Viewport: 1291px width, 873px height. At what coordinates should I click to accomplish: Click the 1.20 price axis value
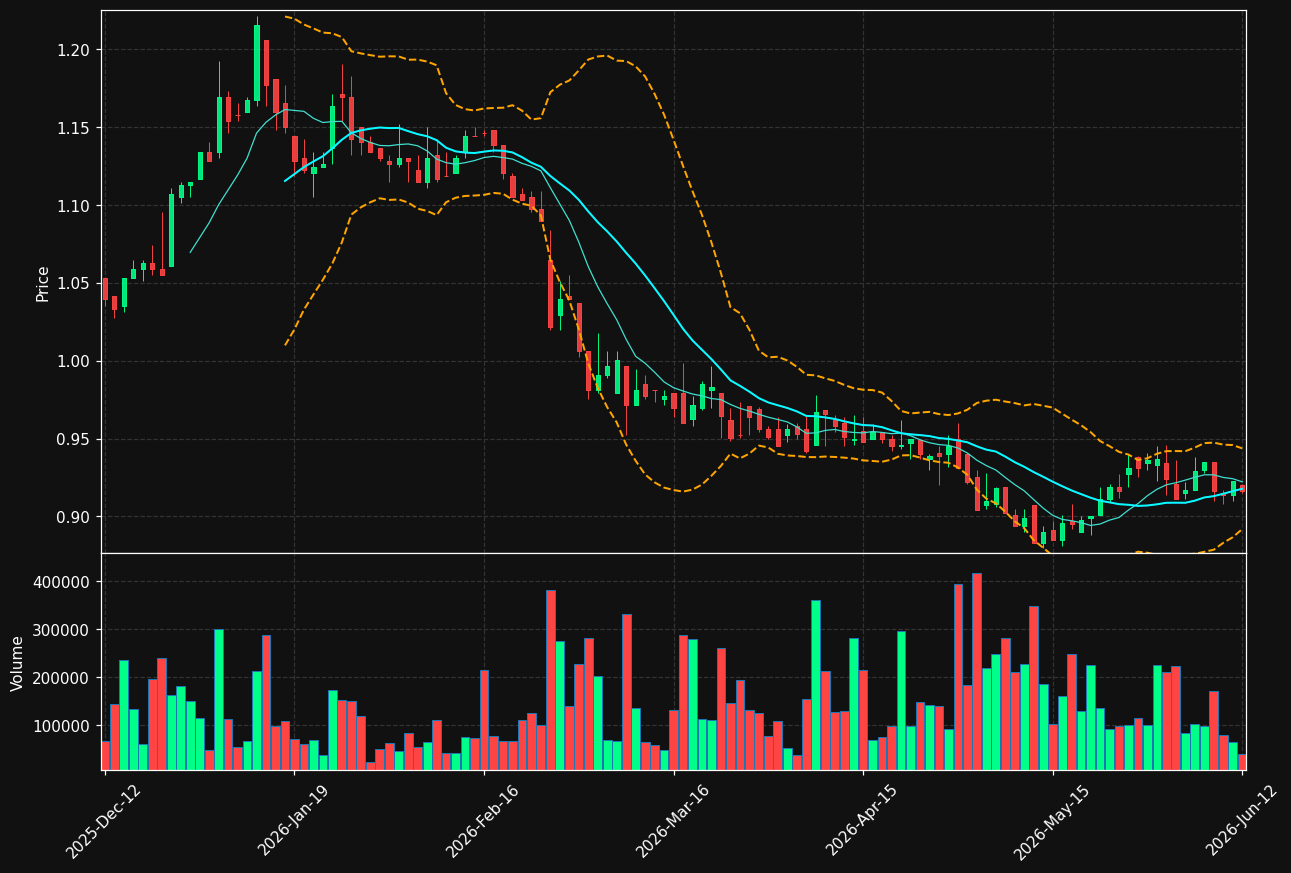74,50
